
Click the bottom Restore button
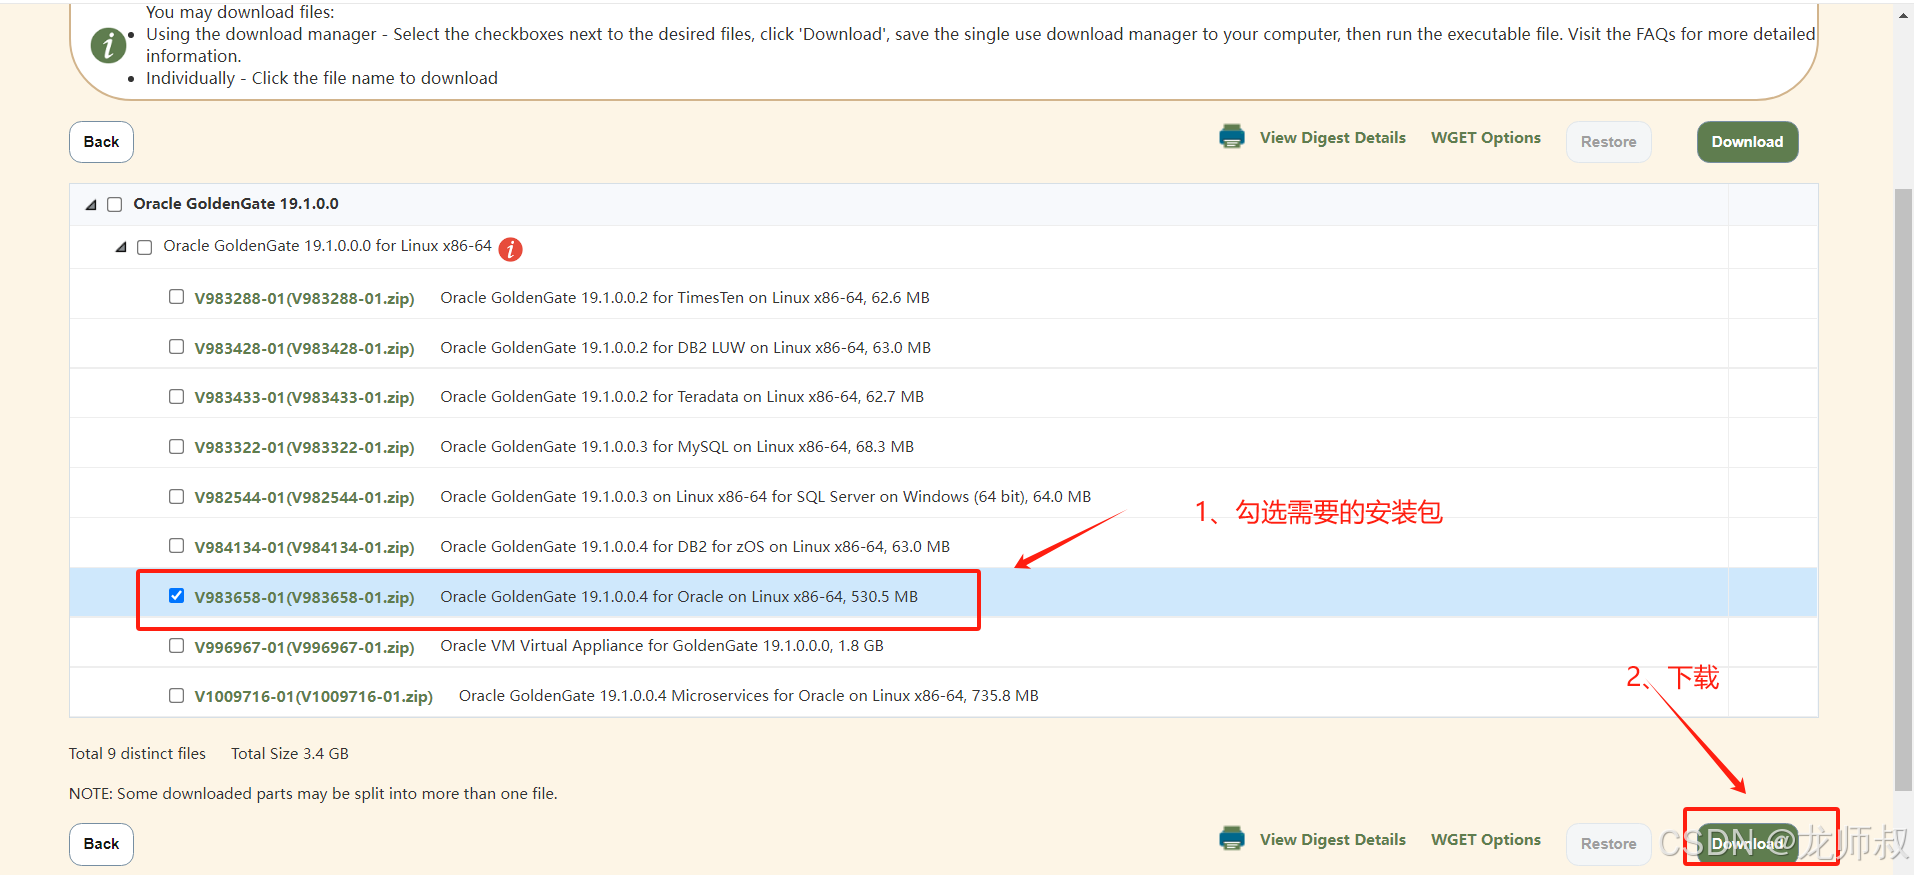(x=1608, y=844)
